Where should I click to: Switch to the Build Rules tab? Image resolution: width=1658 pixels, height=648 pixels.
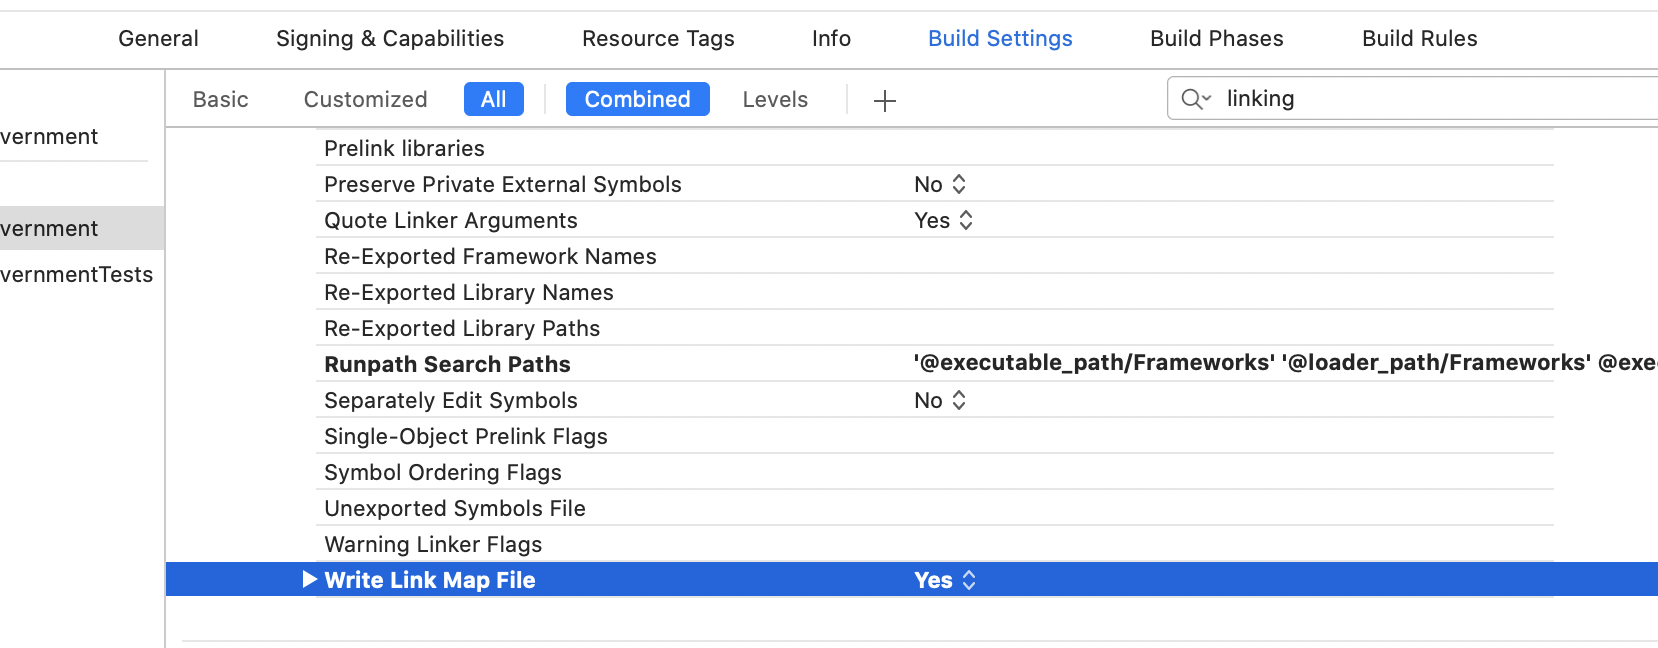coord(1419,38)
